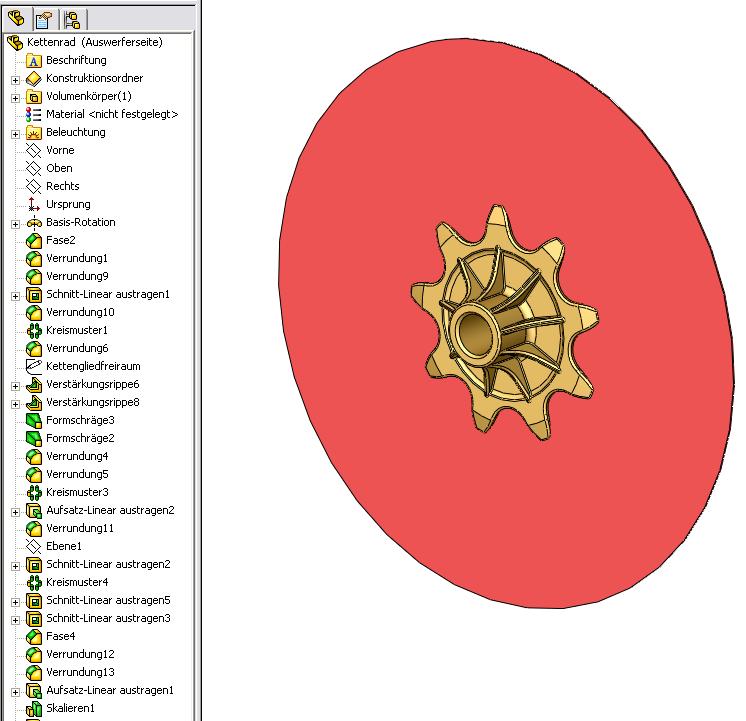Screen dimensions: 746x721
Task: Click the Konstruktionsordner folder icon
Action: point(33,79)
